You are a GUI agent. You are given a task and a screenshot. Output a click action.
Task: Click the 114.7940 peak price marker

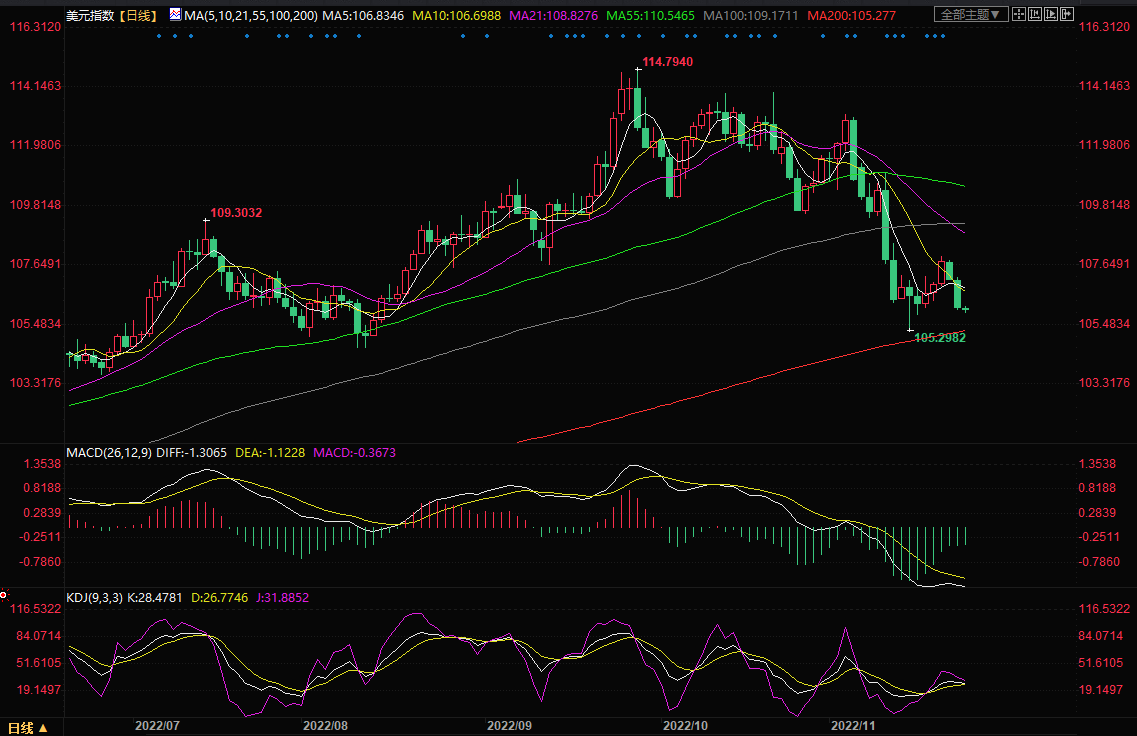tap(667, 62)
